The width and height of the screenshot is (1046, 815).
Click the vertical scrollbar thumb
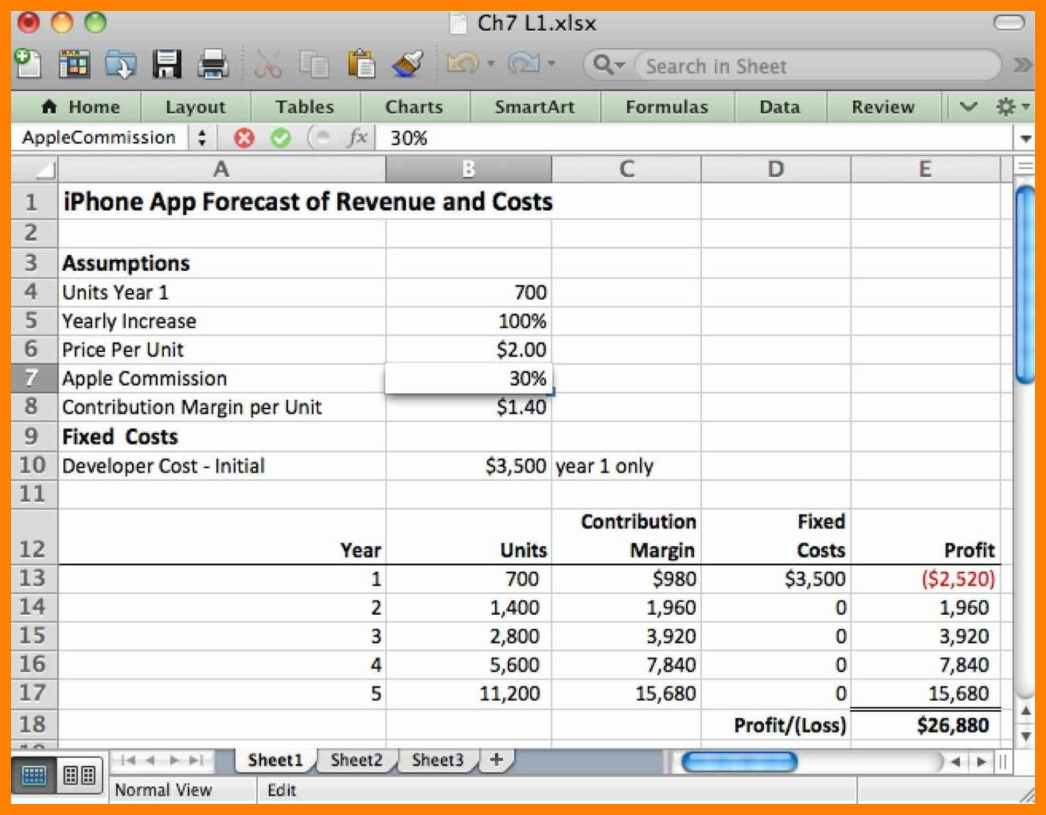[1025, 285]
